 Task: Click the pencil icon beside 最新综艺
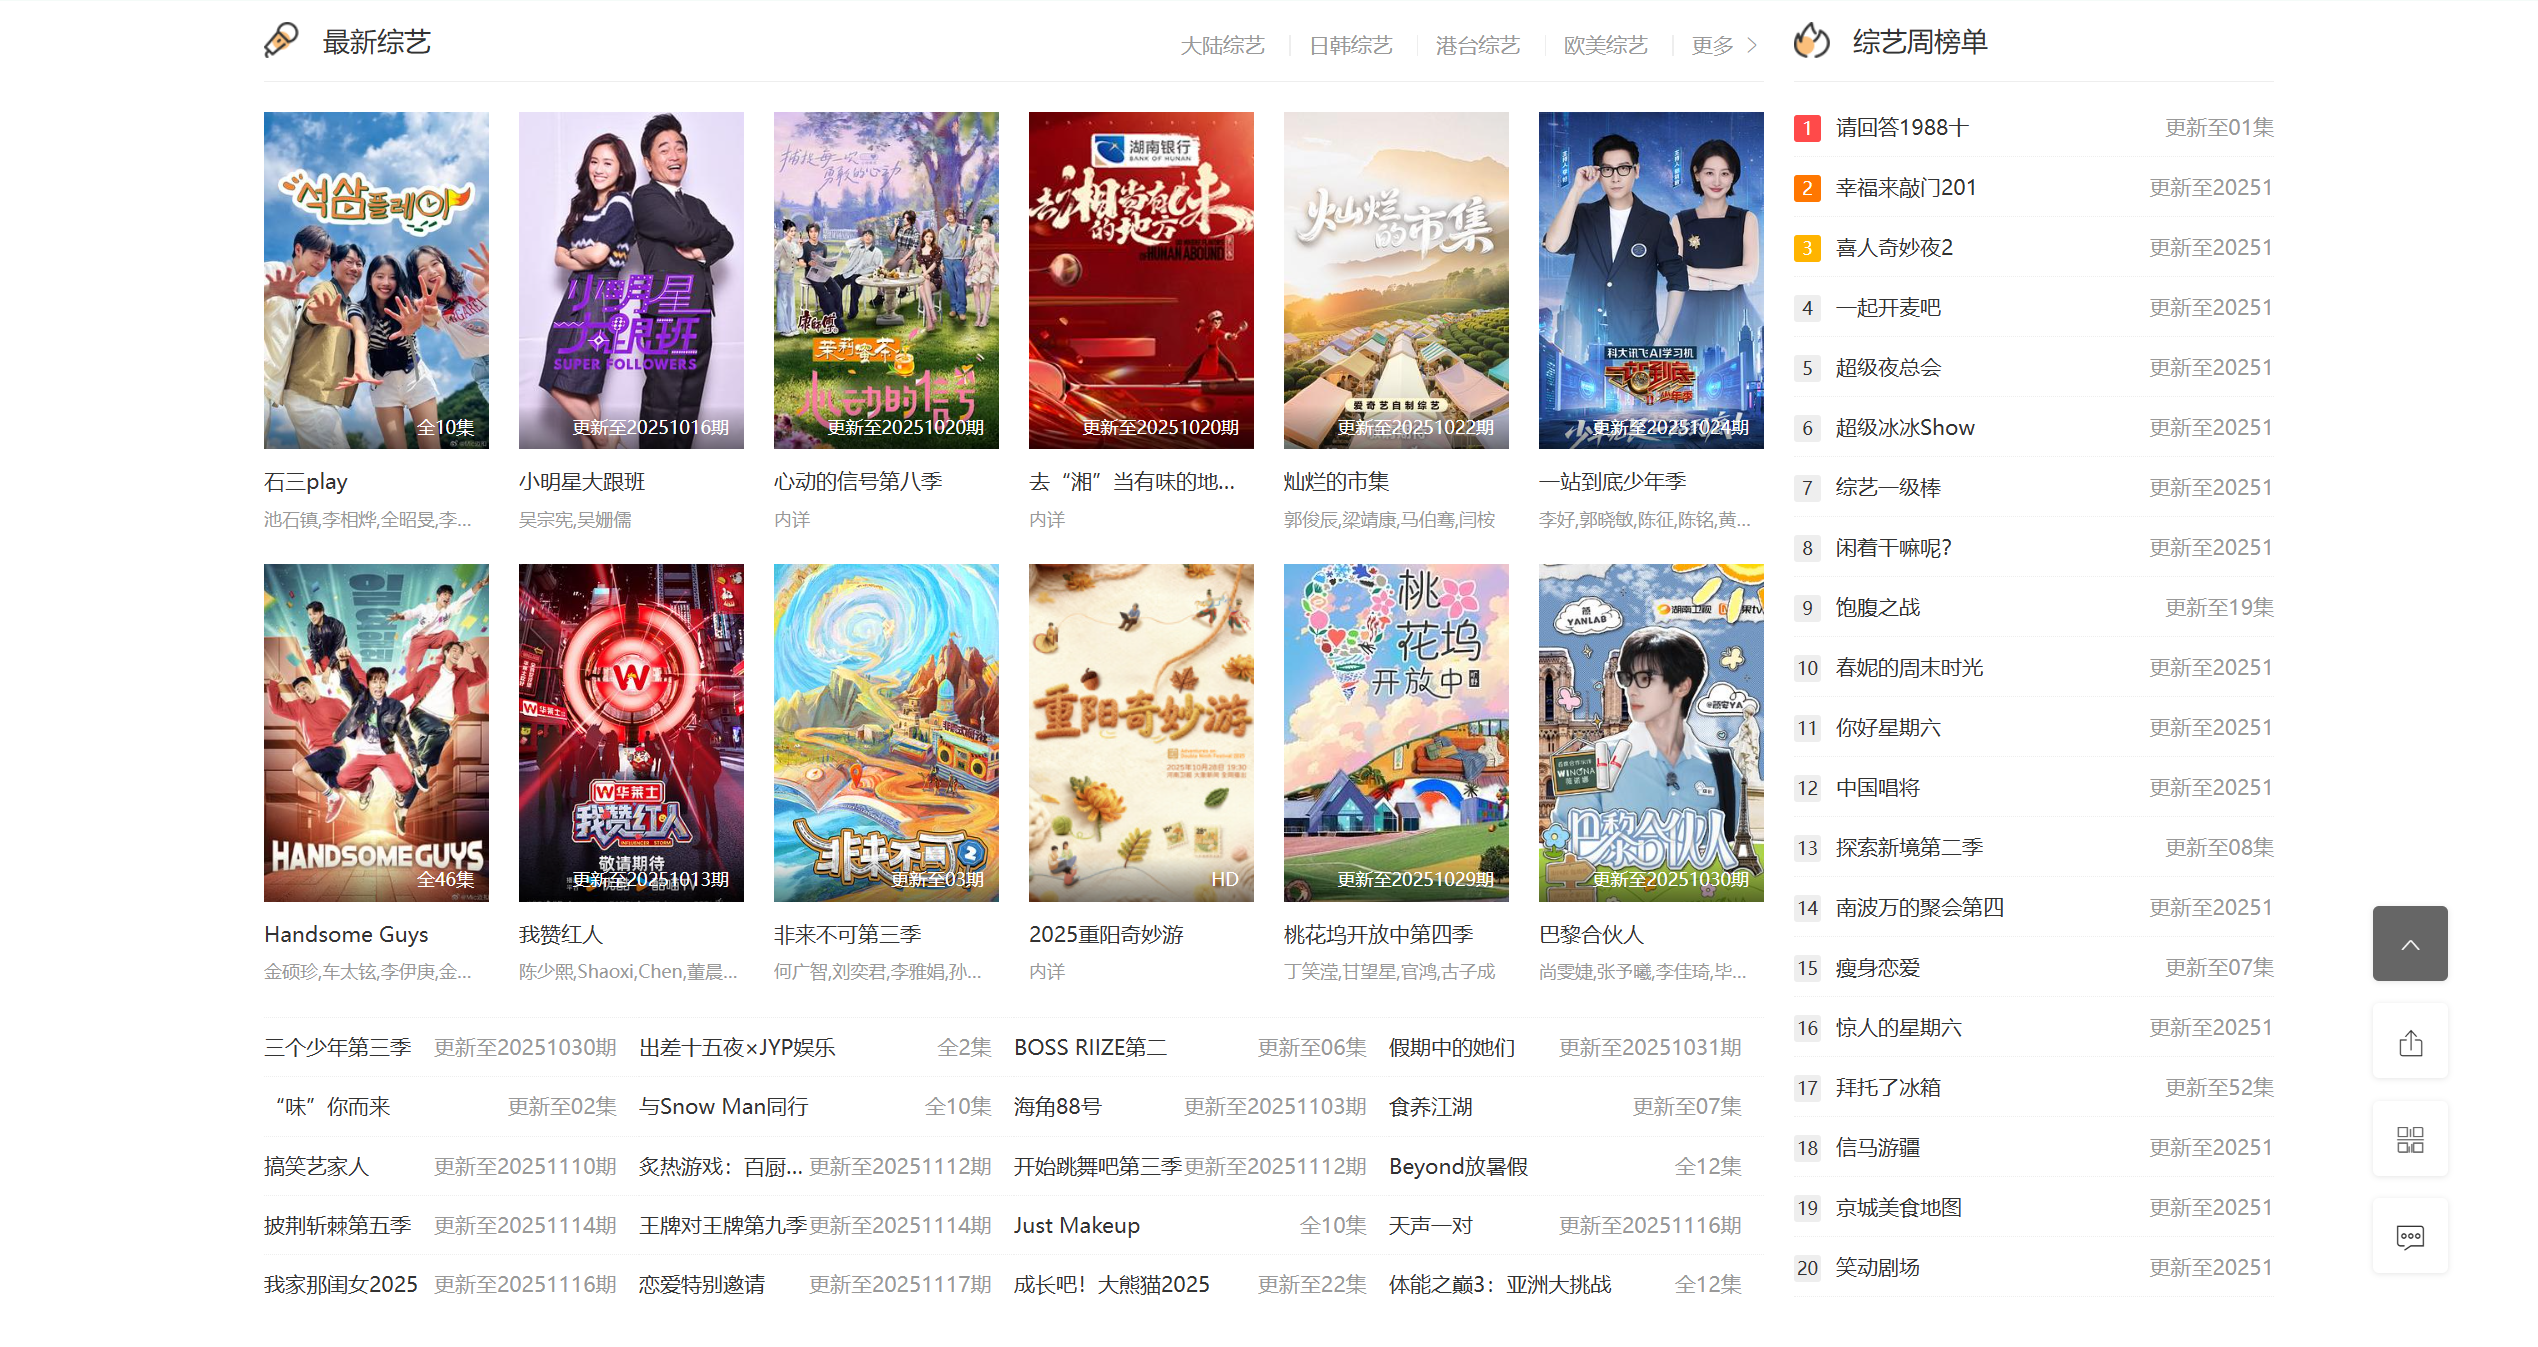tap(281, 40)
